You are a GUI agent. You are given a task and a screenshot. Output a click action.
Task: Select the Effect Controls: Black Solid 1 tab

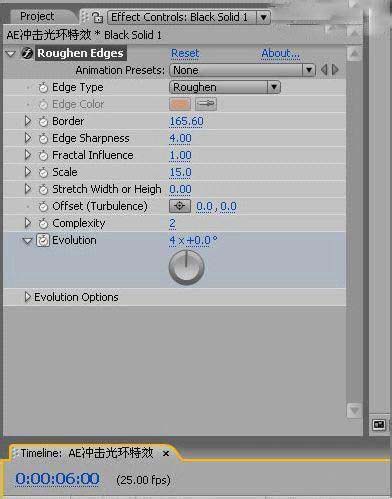(x=179, y=17)
